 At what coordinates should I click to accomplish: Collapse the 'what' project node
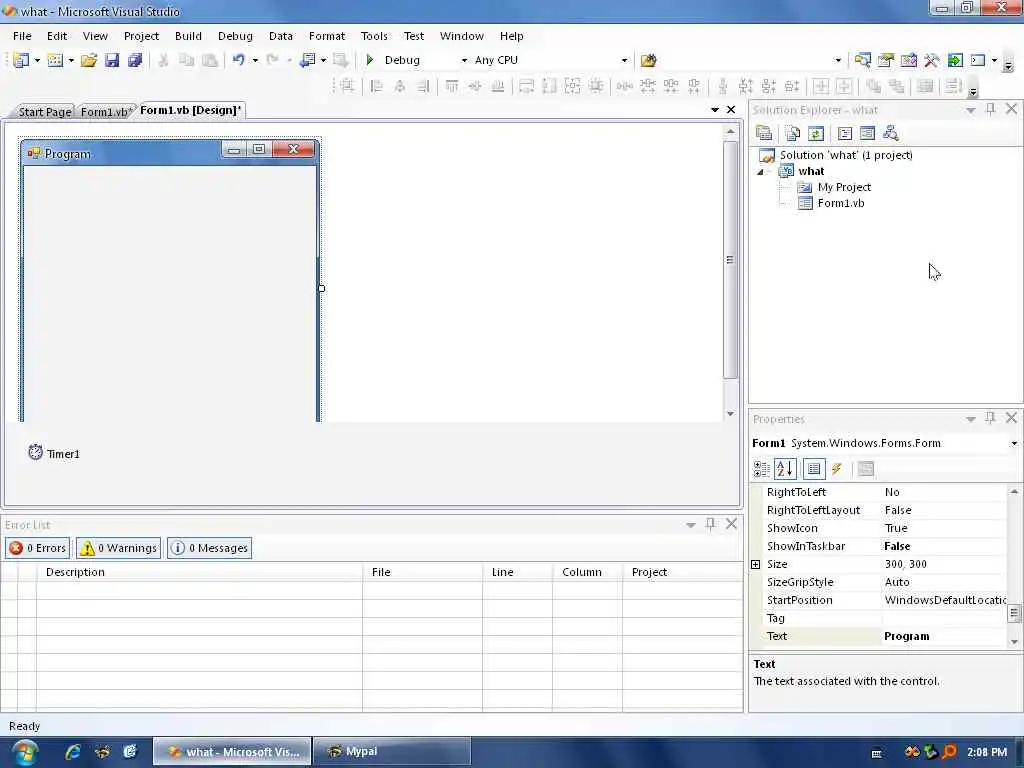coord(760,172)
